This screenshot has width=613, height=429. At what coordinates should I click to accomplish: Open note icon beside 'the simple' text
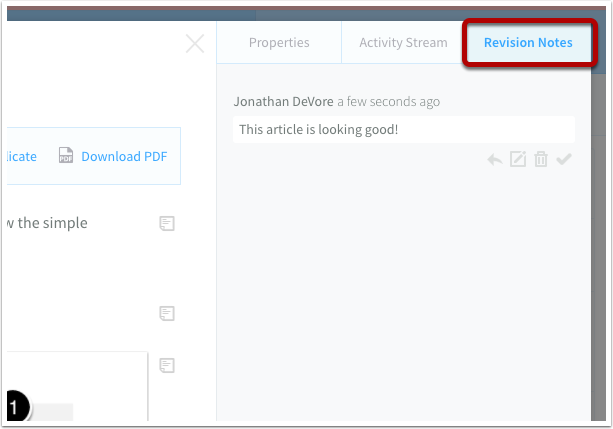tap(167, 223)
